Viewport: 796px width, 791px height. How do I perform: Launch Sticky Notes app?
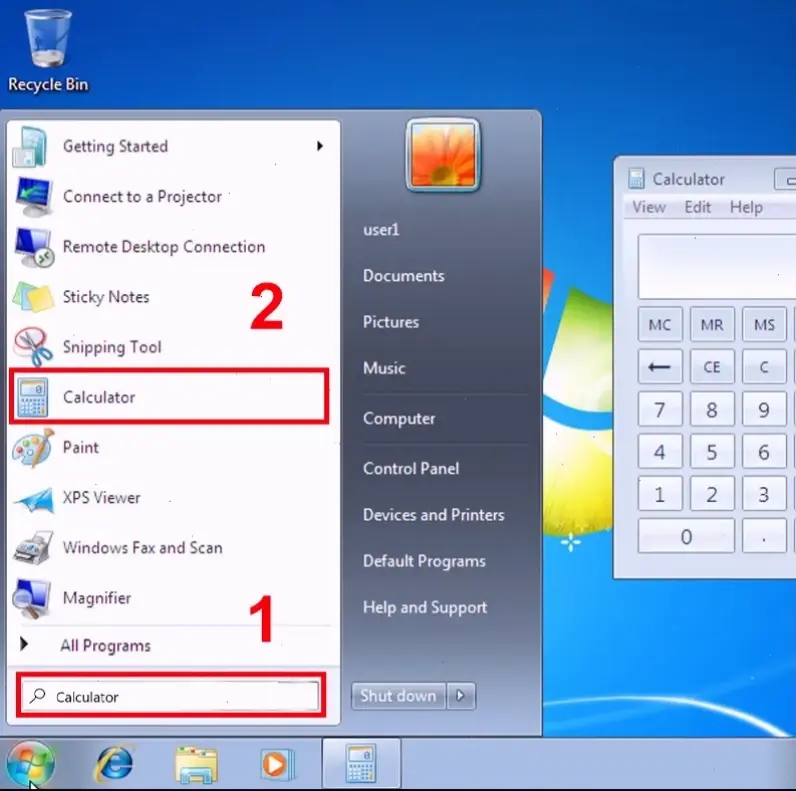click(105, 297)
